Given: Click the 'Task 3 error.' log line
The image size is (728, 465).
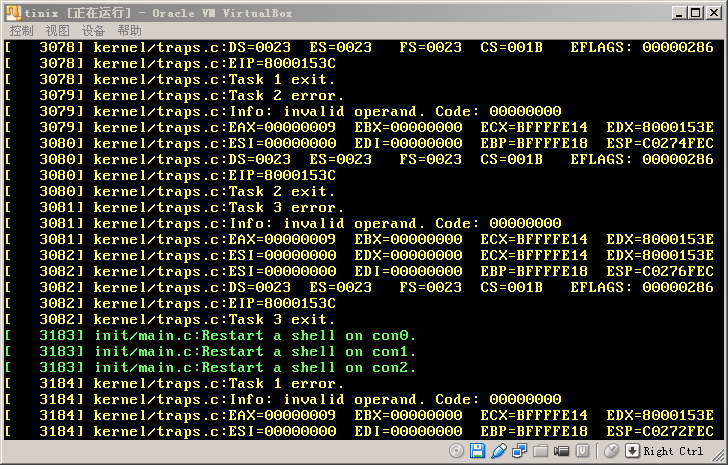Looking at the screenshot, I should (x=175, y=207).
